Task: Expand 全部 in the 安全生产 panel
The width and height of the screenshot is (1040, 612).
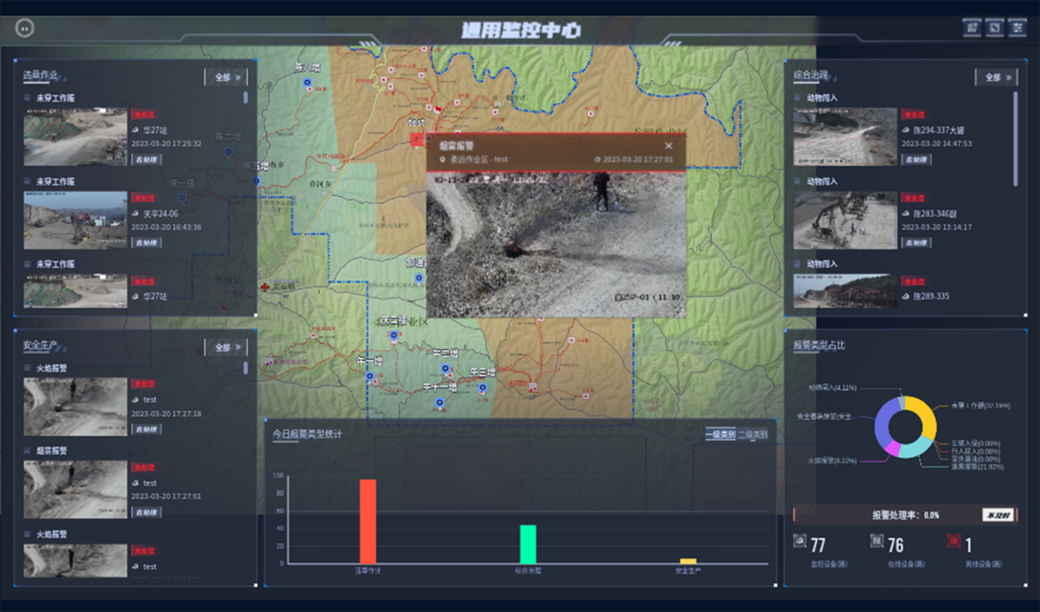Action: click(225, 347)
